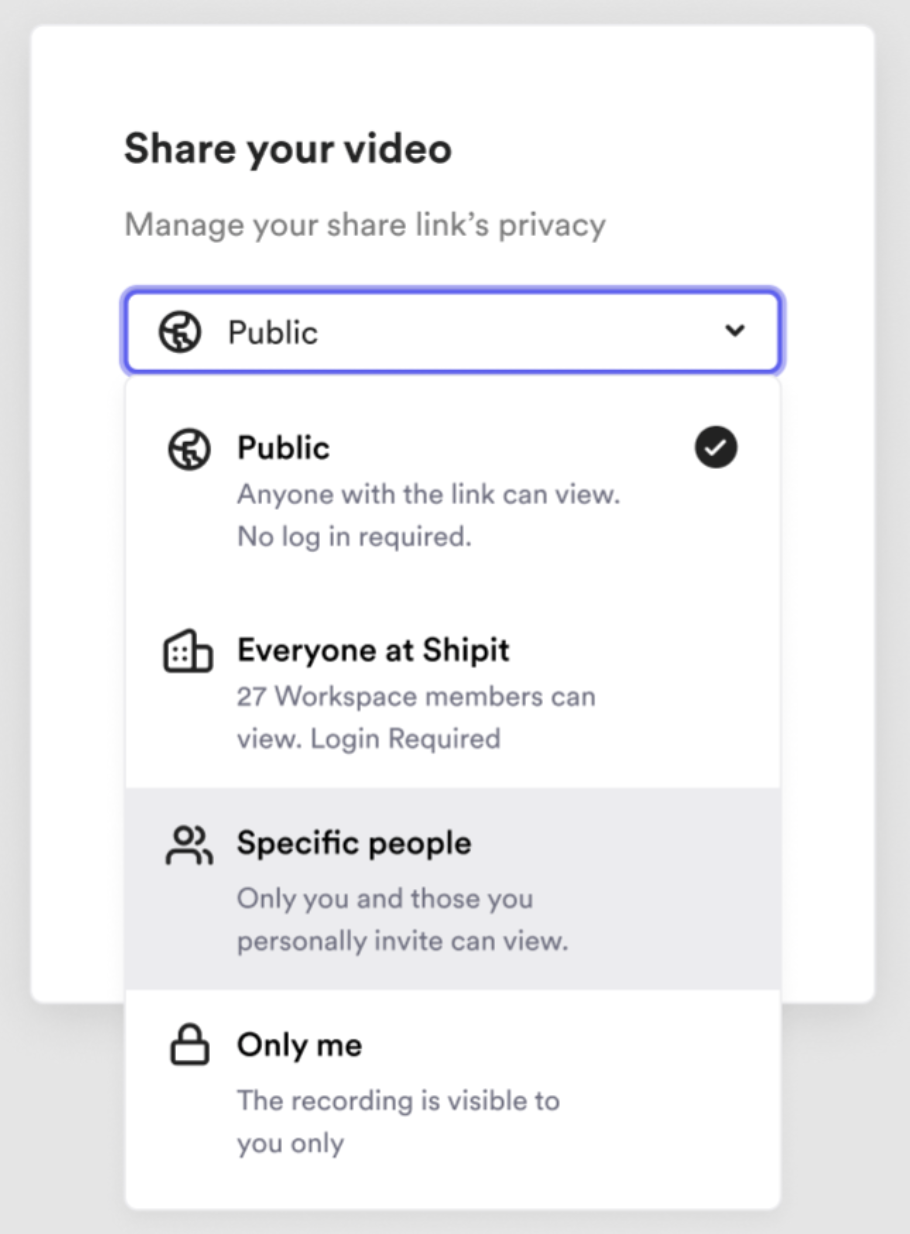This screenshot has height=1234, width=910.
Task: Click the 'Share your video' heading
Action: tap(288, 150)
